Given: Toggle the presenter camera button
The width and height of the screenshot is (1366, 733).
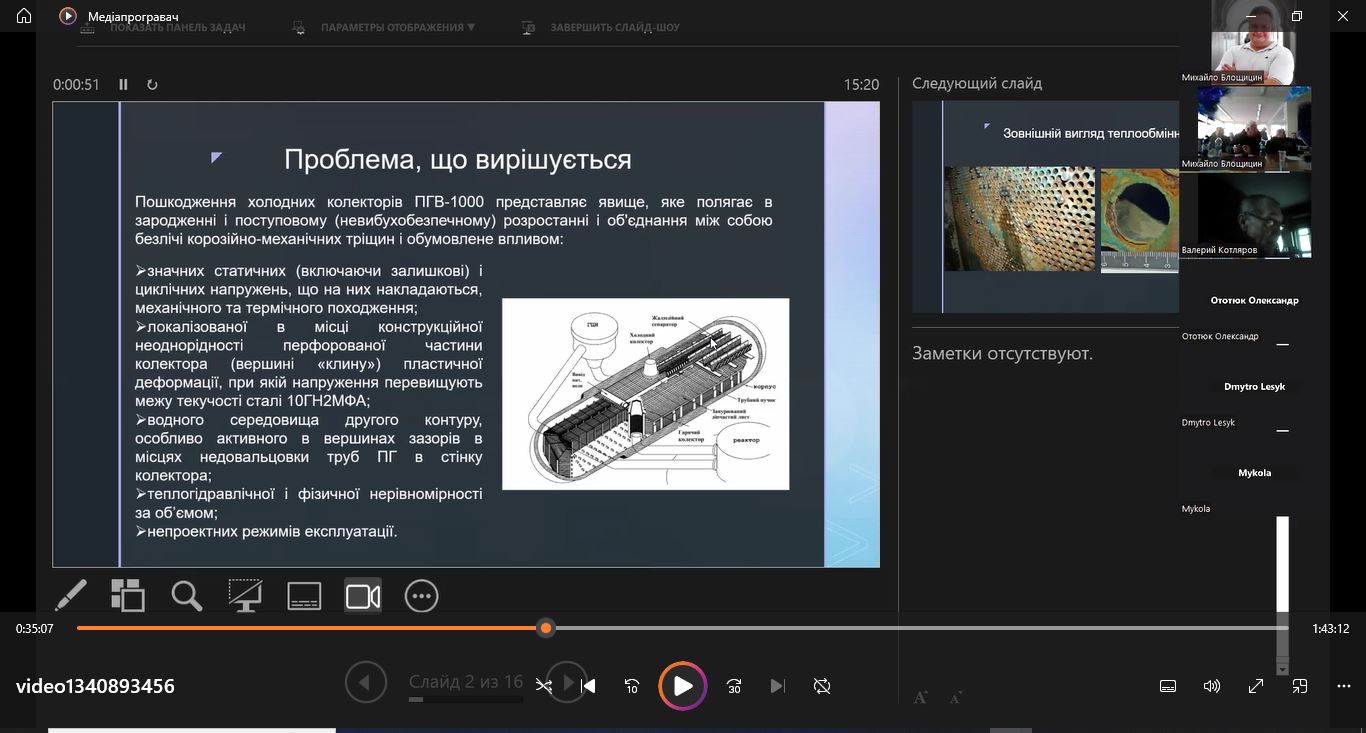Looking at the screenshot, I should click(363, 596).
